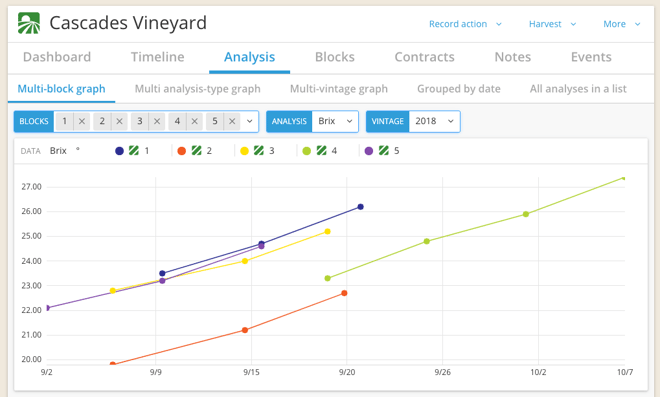The width and height of the screenshot is (660, 397).
Task: Click block 5 purple legend color dot
Action: pos(369,151)
